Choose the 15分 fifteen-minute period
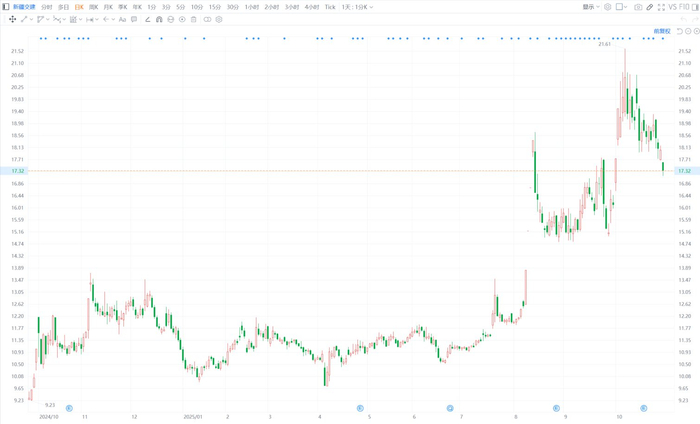Image resolution: width=700 pixels, height=424 pixels. tap(215, 7)
